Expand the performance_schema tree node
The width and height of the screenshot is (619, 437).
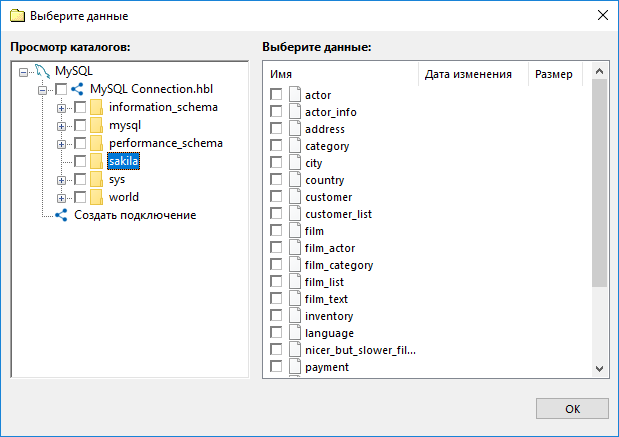coord(61,144)
